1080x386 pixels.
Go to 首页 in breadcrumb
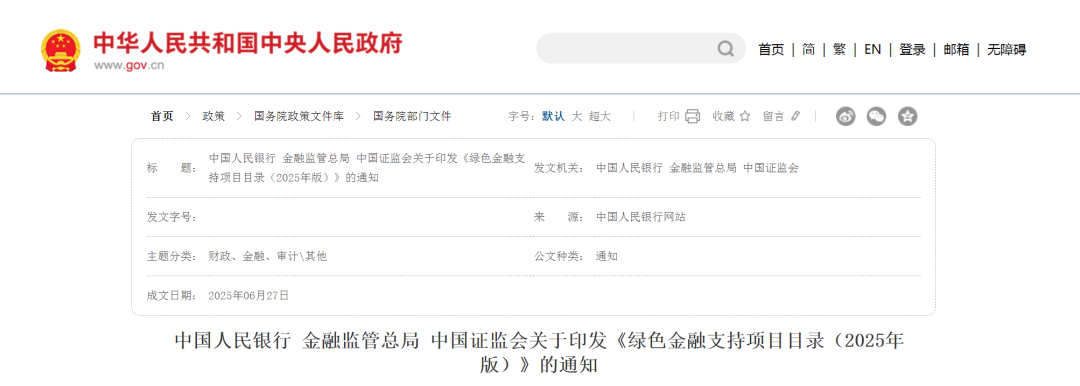[x=162, y=116]
